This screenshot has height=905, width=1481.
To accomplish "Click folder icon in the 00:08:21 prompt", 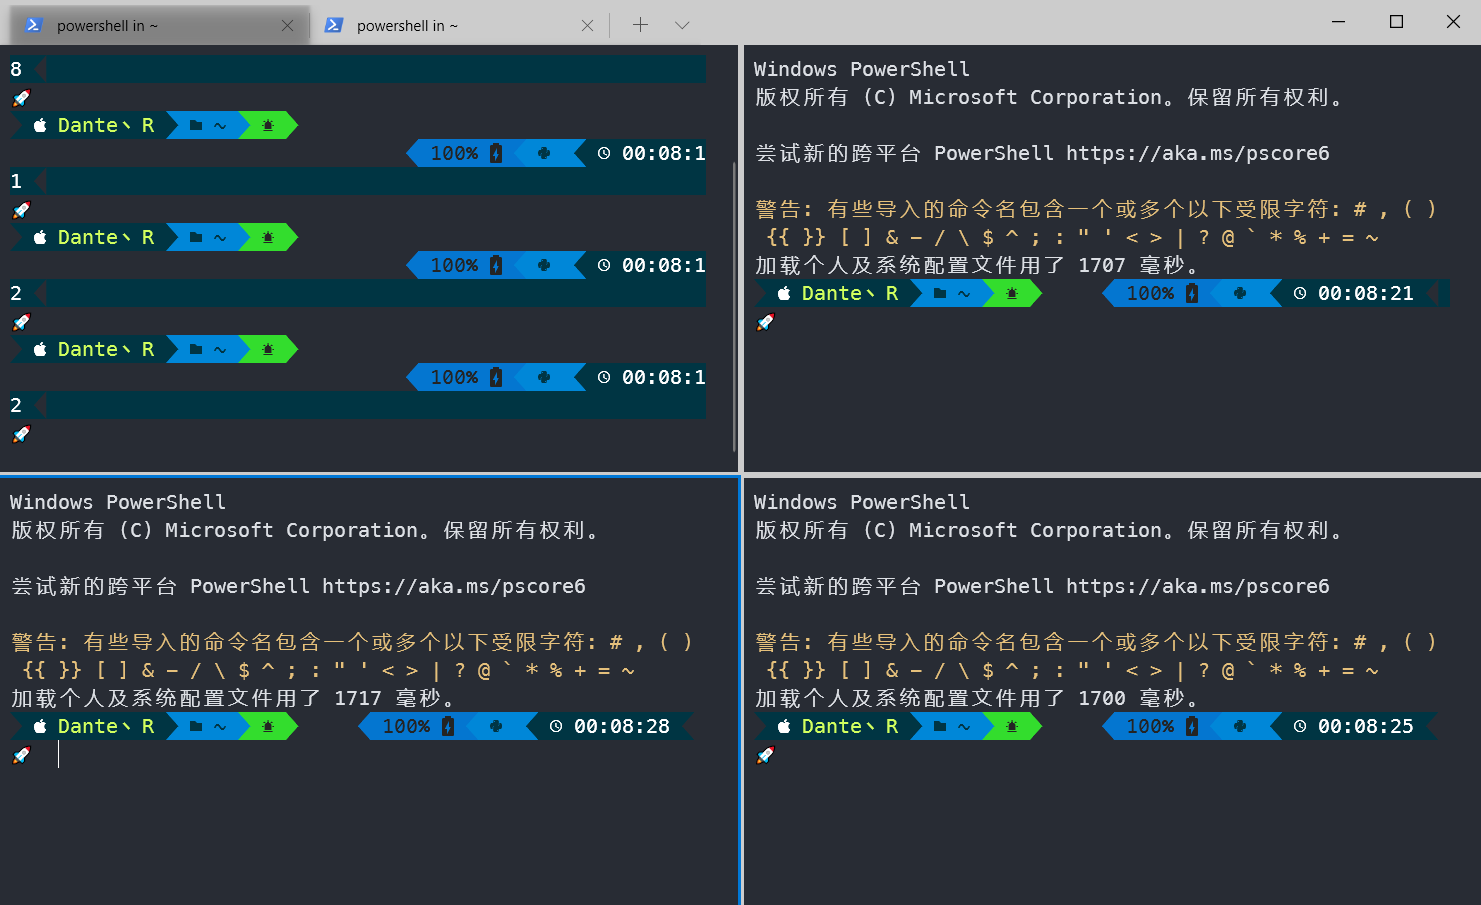I will coord(940,293).
